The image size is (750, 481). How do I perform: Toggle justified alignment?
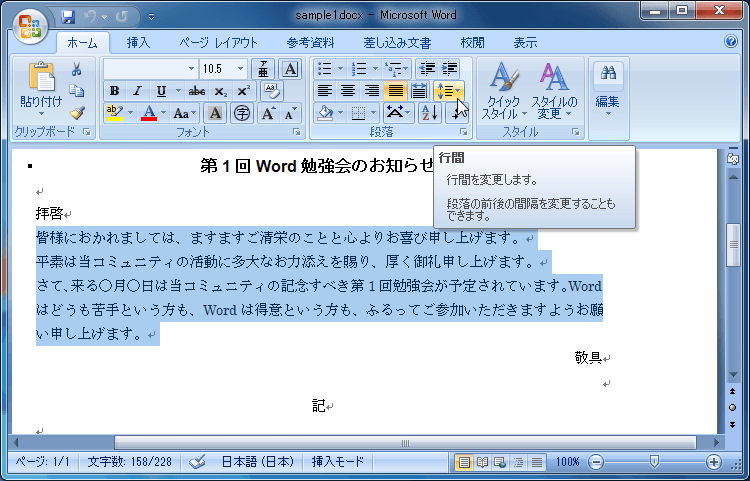[396, 91]
